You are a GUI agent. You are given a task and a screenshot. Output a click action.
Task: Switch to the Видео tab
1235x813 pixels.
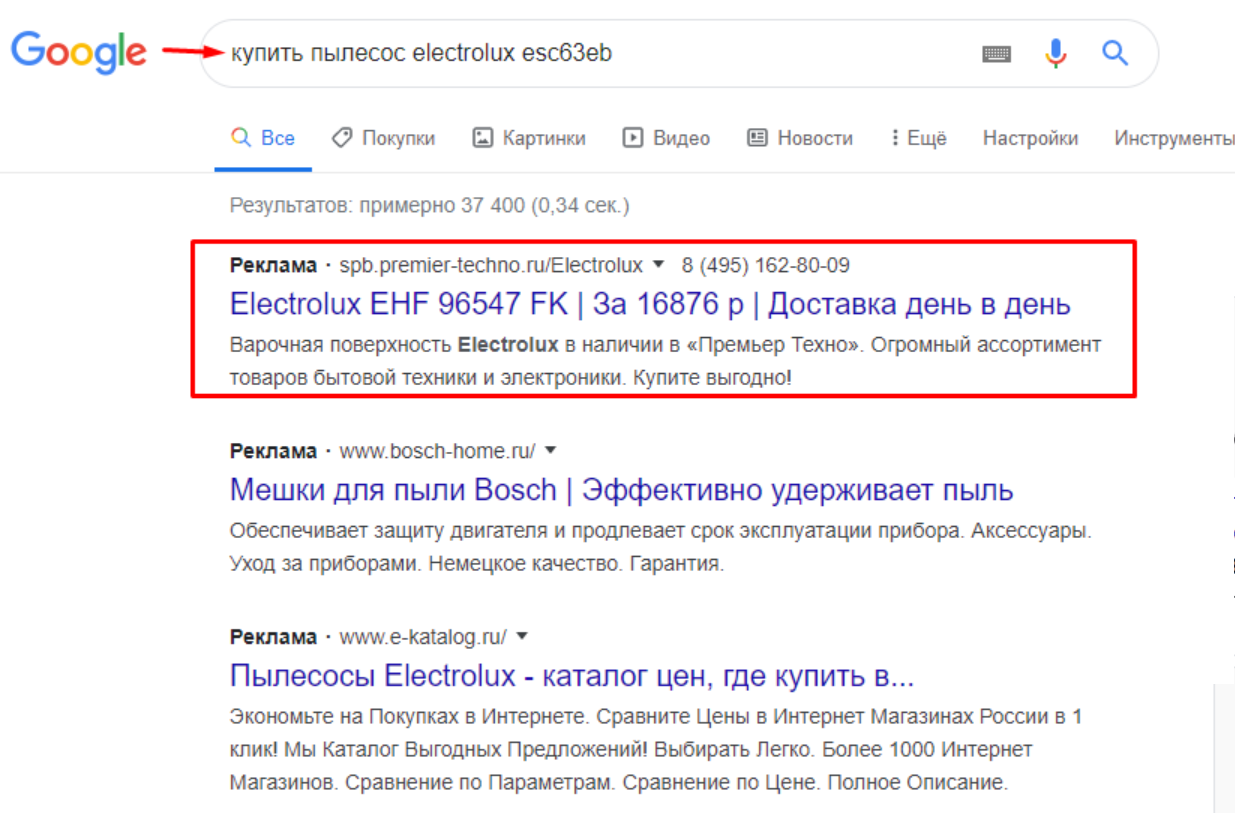point(666,138)
